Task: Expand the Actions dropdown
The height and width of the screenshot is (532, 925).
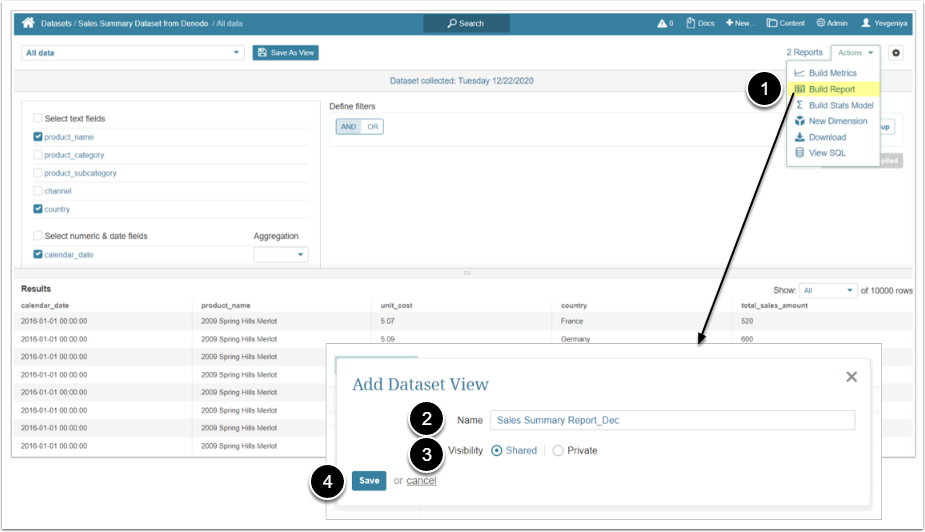Action: 855,52
